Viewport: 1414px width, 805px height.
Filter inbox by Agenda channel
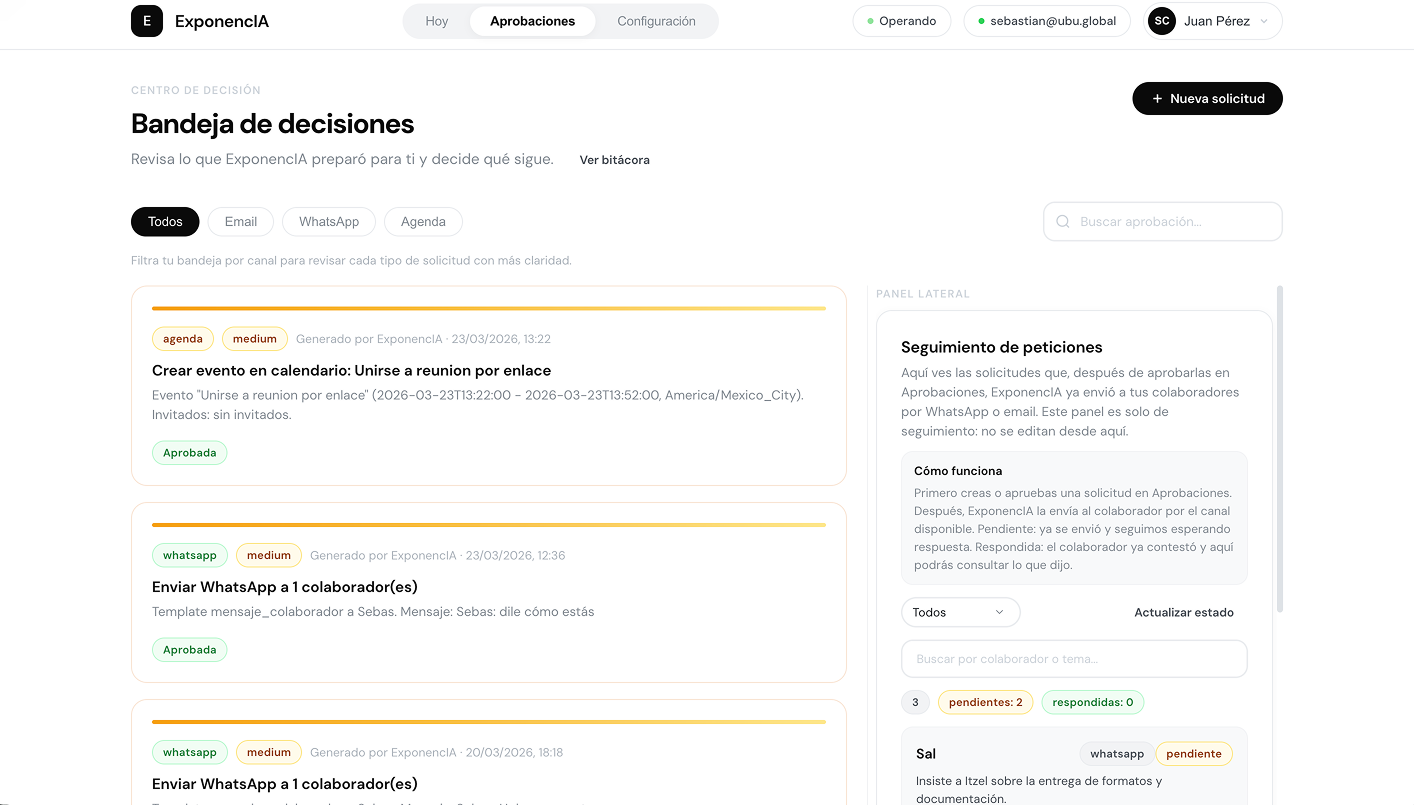423,222
